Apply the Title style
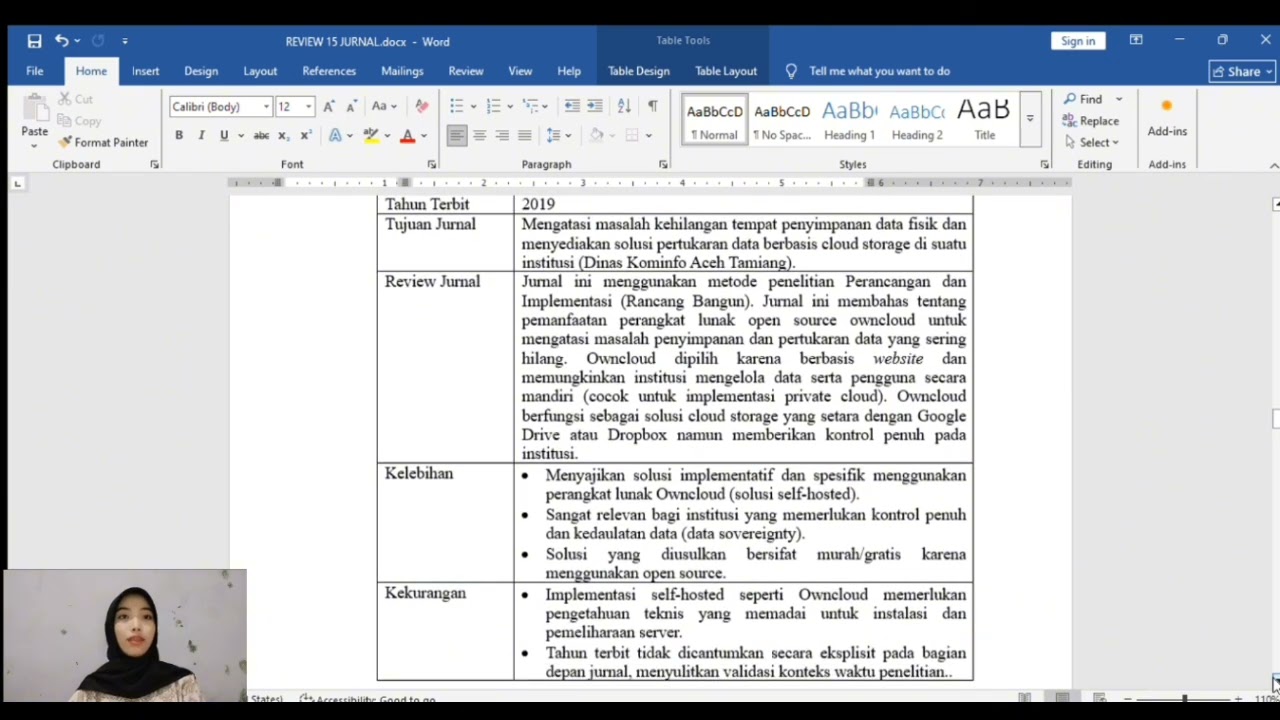 point(984,119)
